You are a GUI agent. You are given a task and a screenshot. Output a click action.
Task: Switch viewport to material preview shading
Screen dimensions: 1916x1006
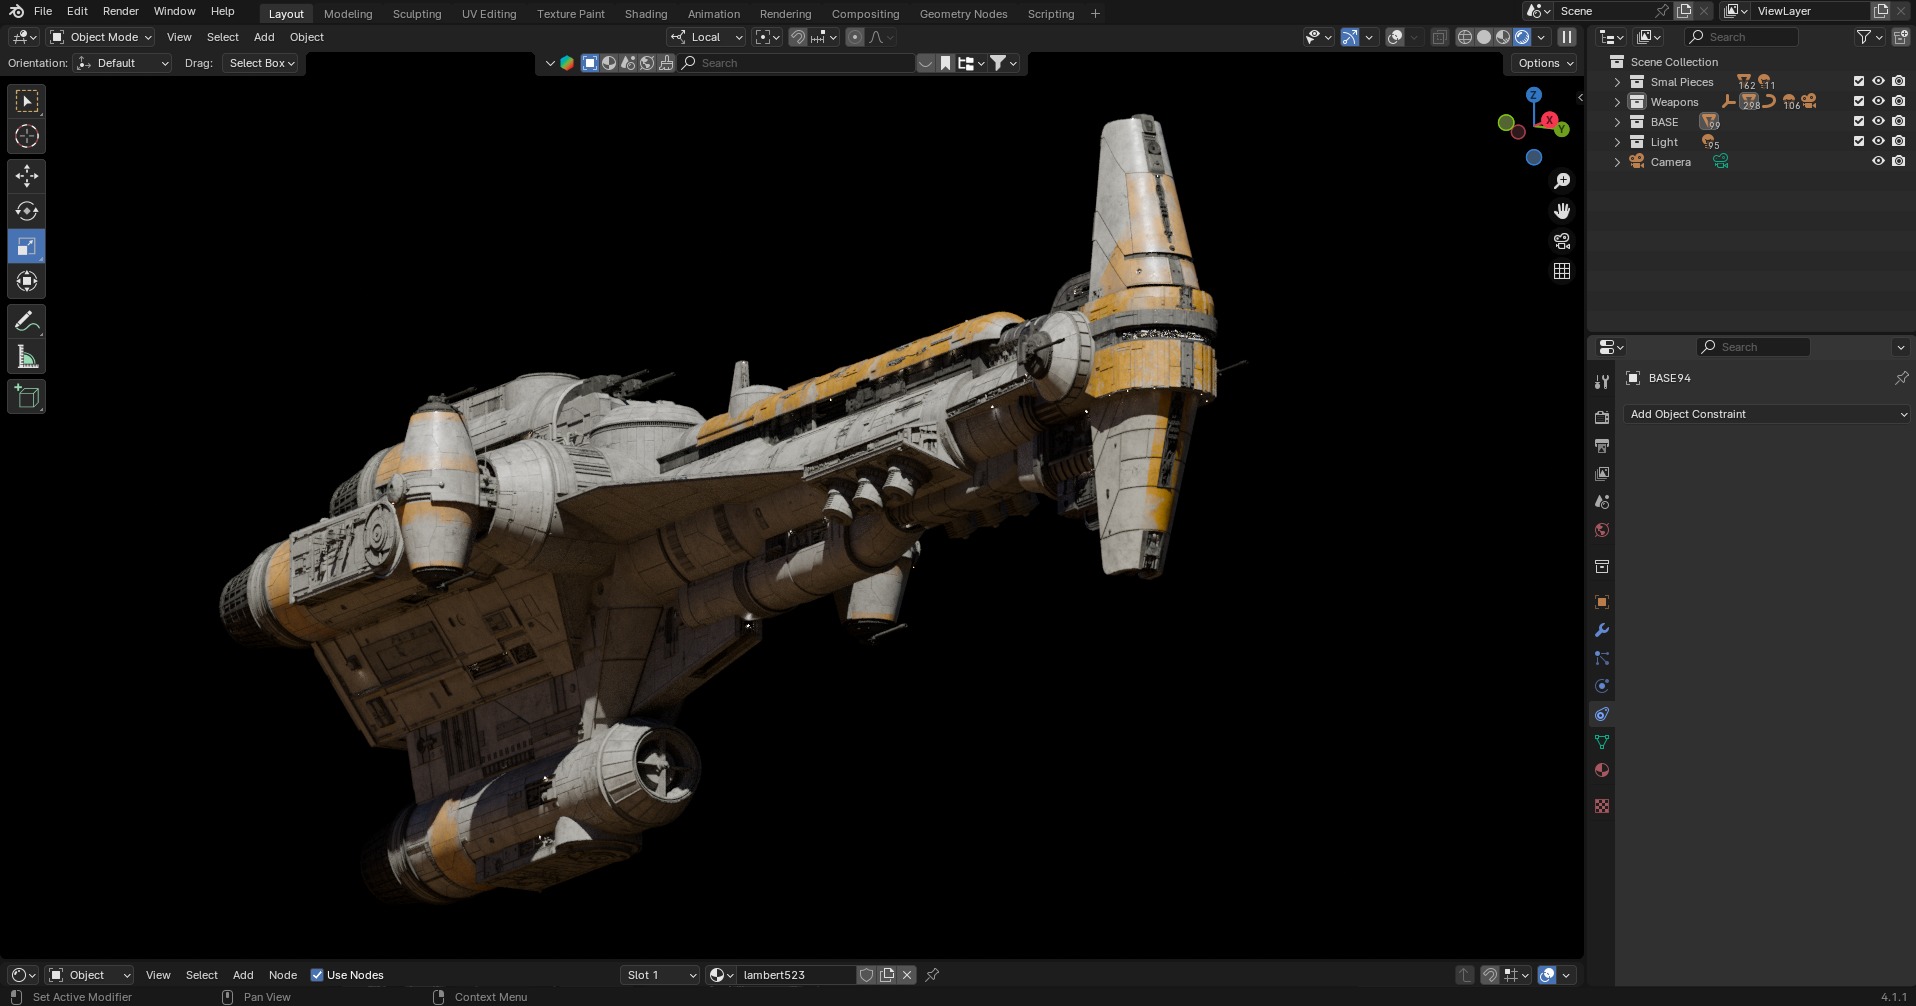[1503, 37]
